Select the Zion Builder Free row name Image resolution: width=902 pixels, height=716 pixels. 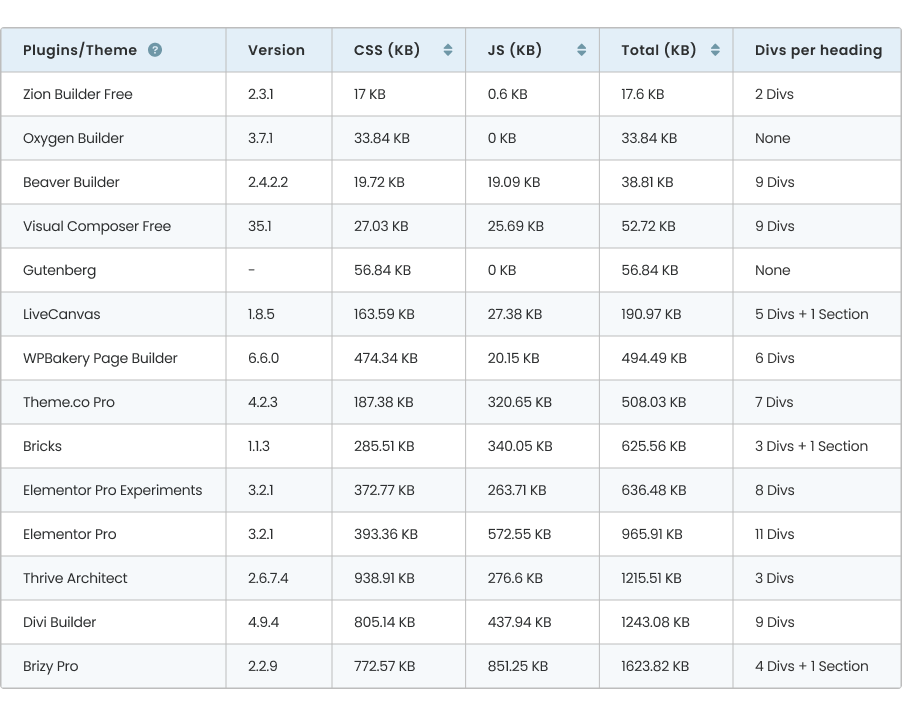point(78,94)
